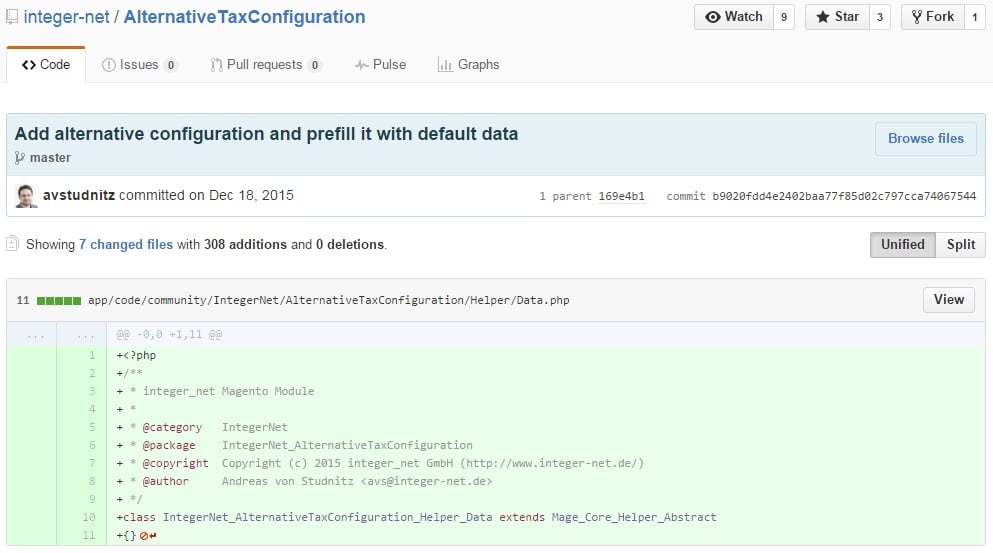Open the Pulse tab
Viewport: 993px width, 553px height.
tap(380, 65)
